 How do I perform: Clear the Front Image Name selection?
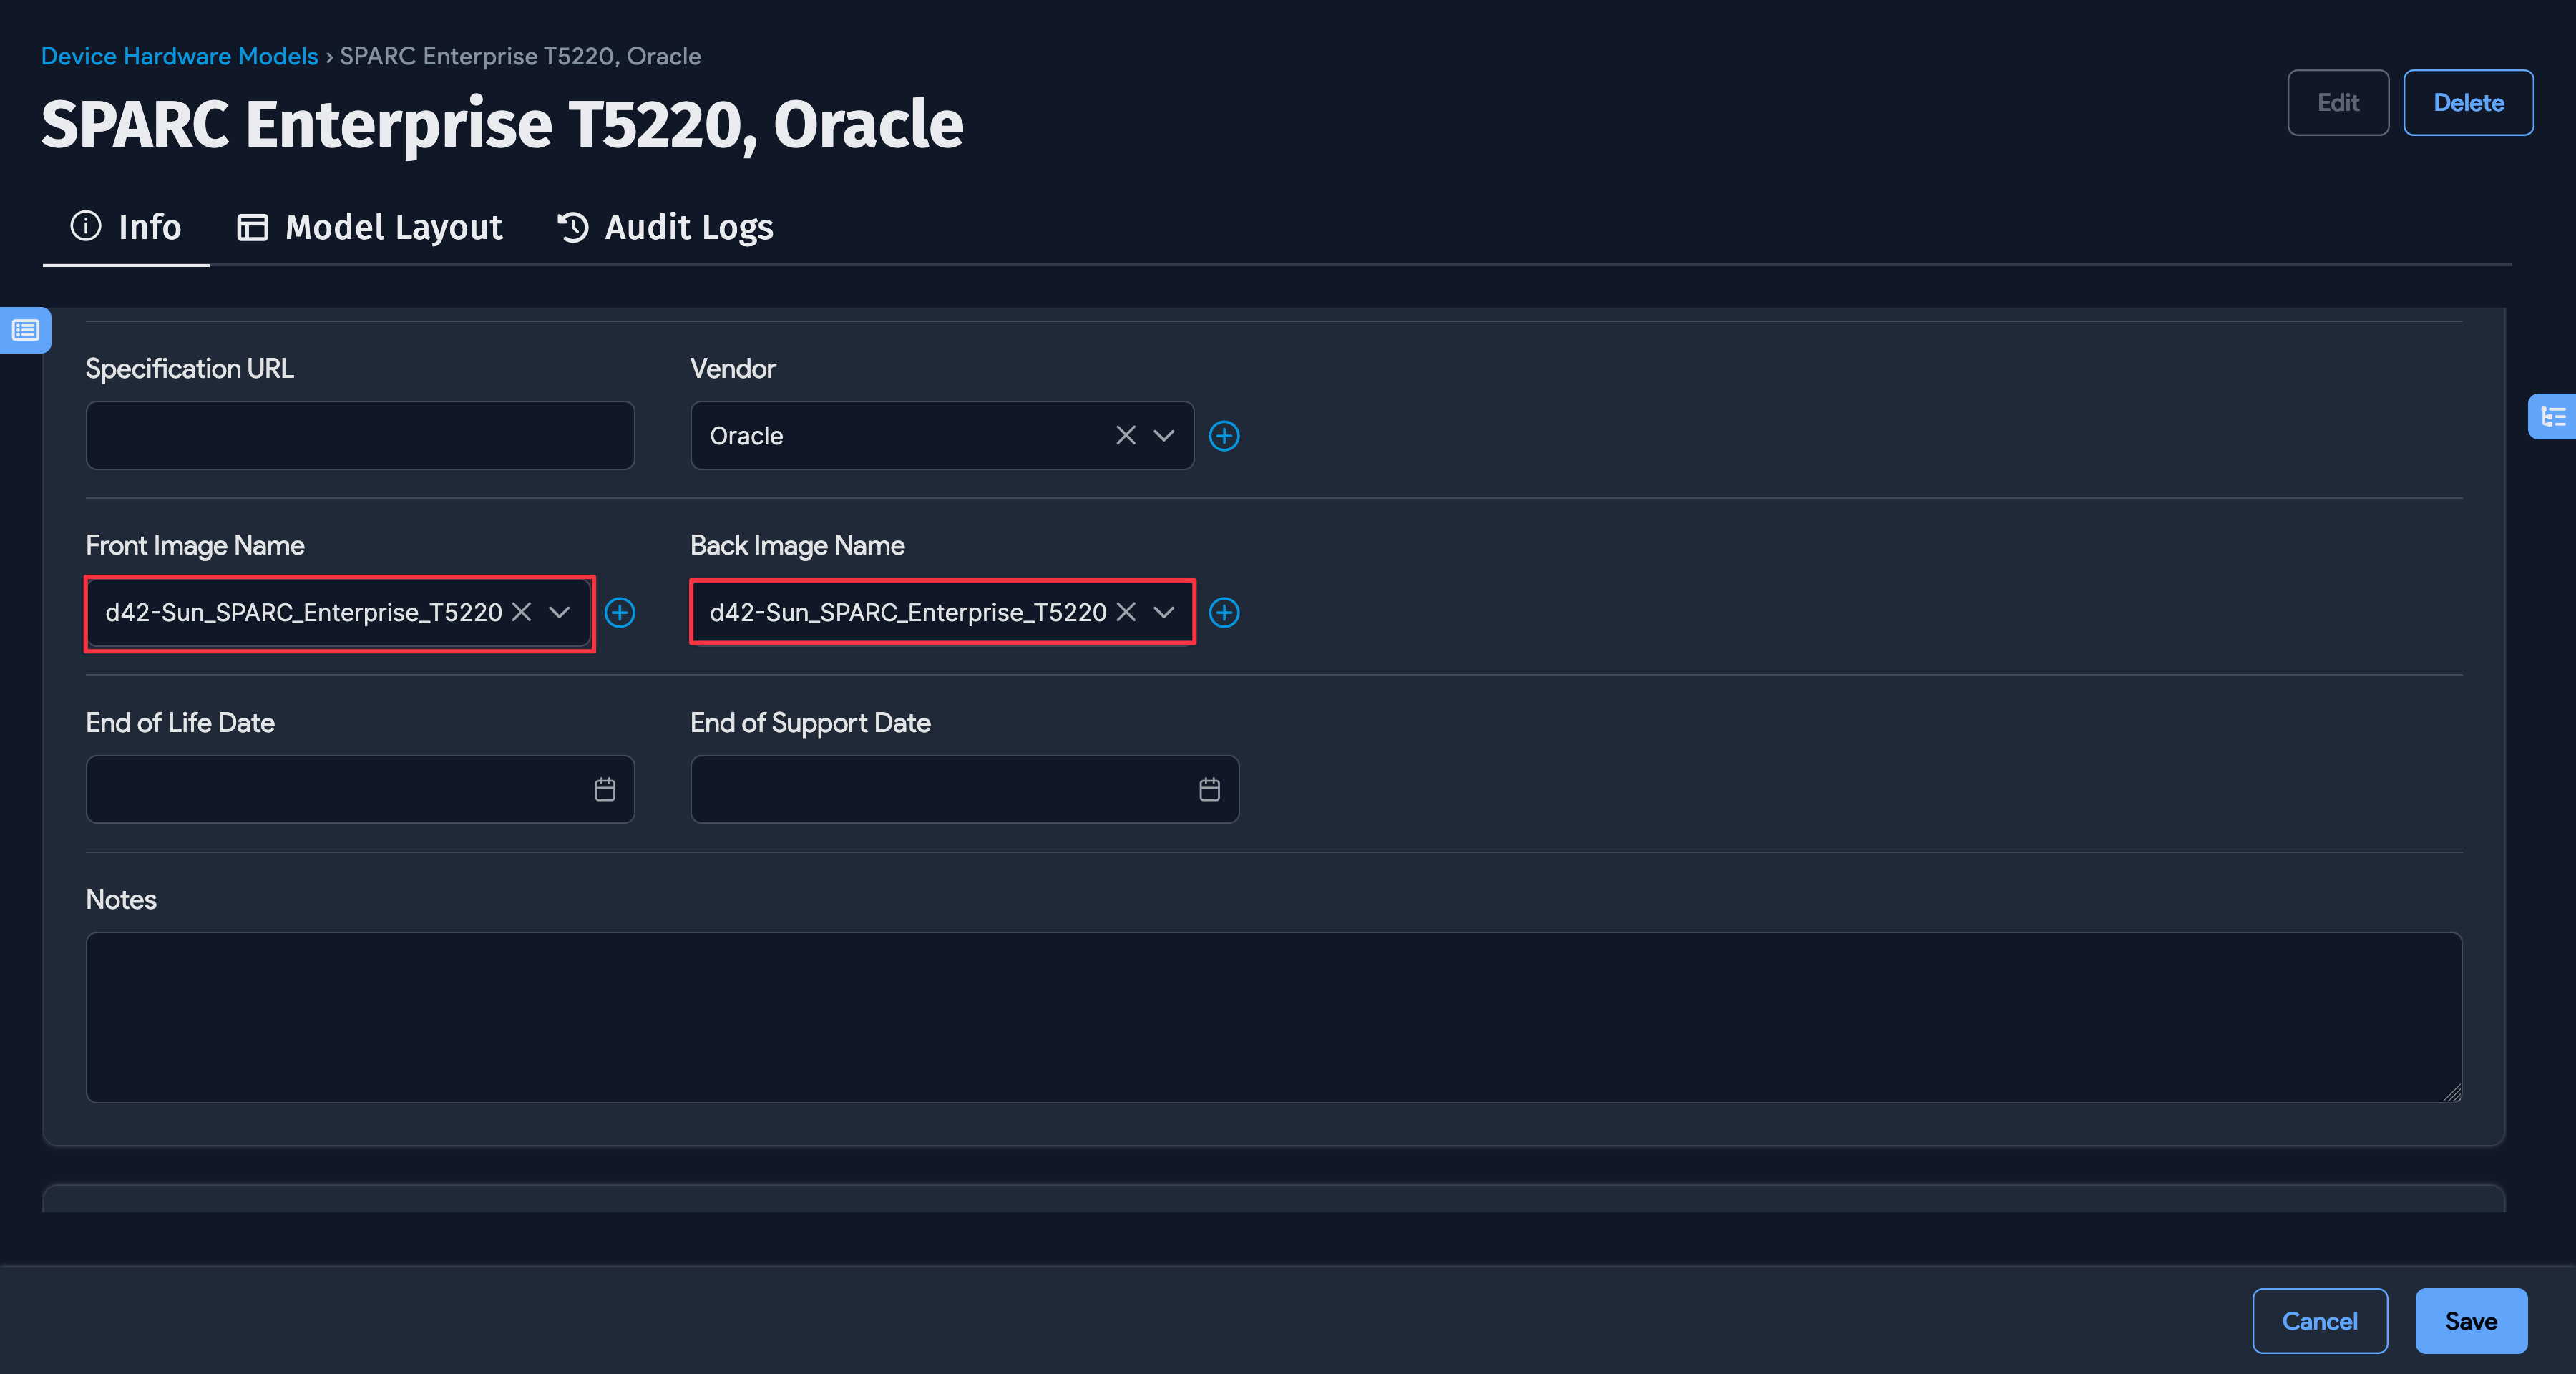tap(520, 613)
